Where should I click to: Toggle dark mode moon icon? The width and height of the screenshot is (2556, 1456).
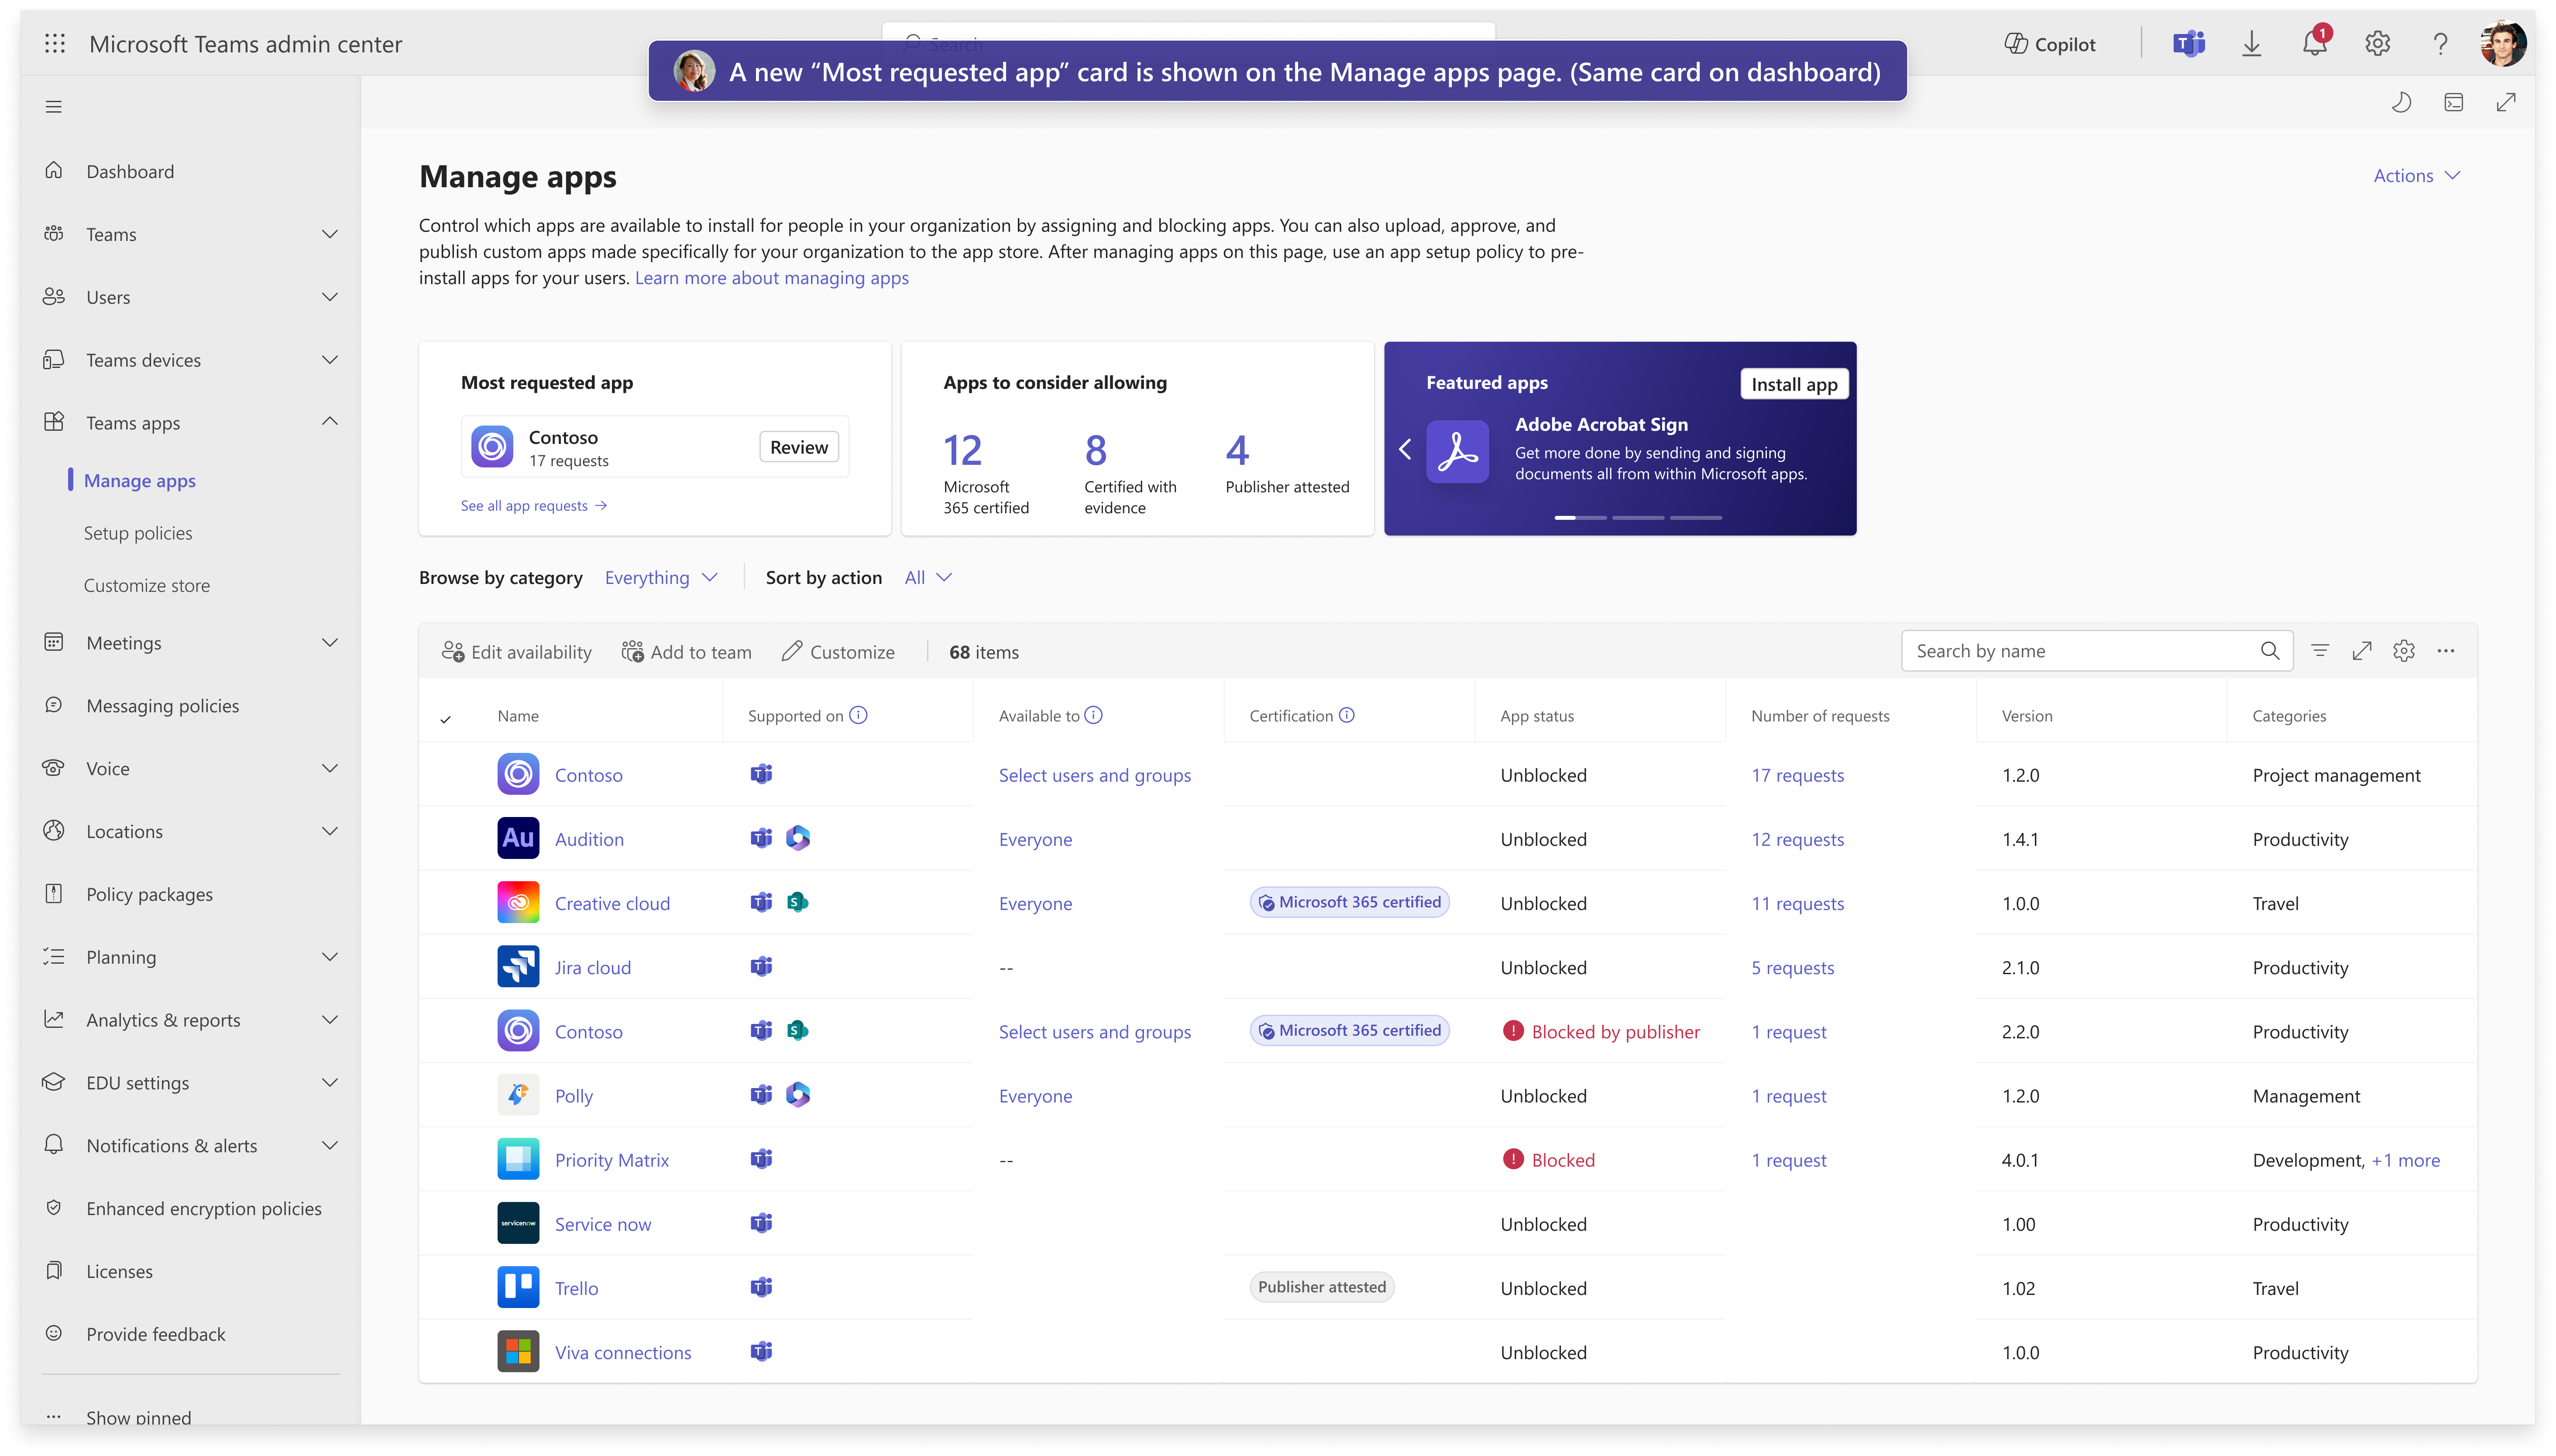click(2401, 103)
